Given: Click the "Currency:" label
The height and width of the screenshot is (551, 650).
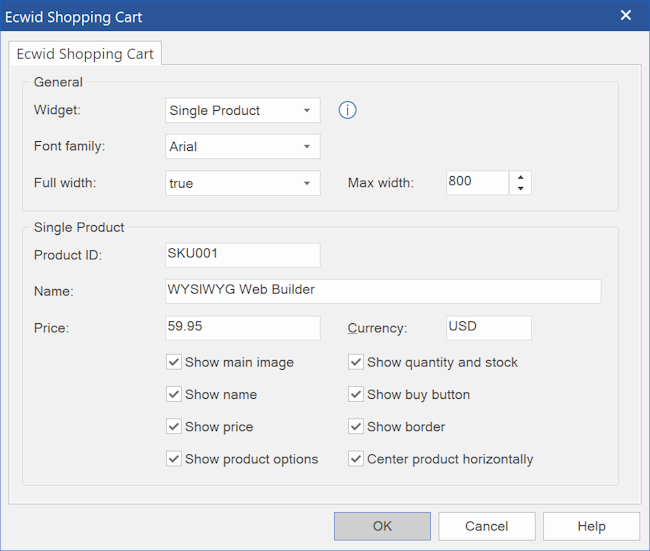Looking at the screenshot, I should coord(377,328).
